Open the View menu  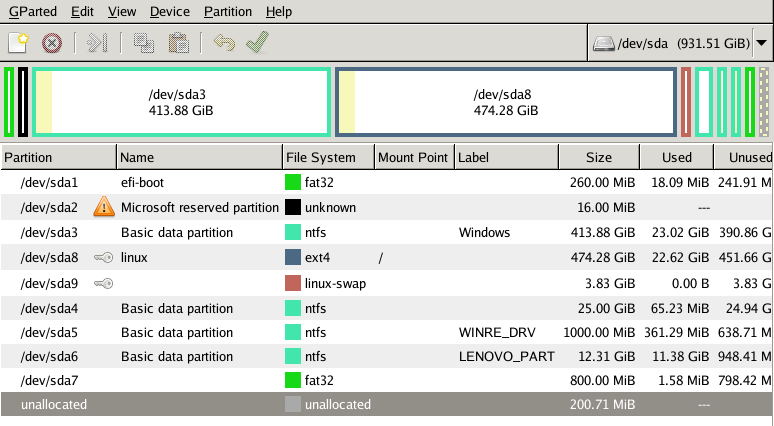click(x=122, y=12)
